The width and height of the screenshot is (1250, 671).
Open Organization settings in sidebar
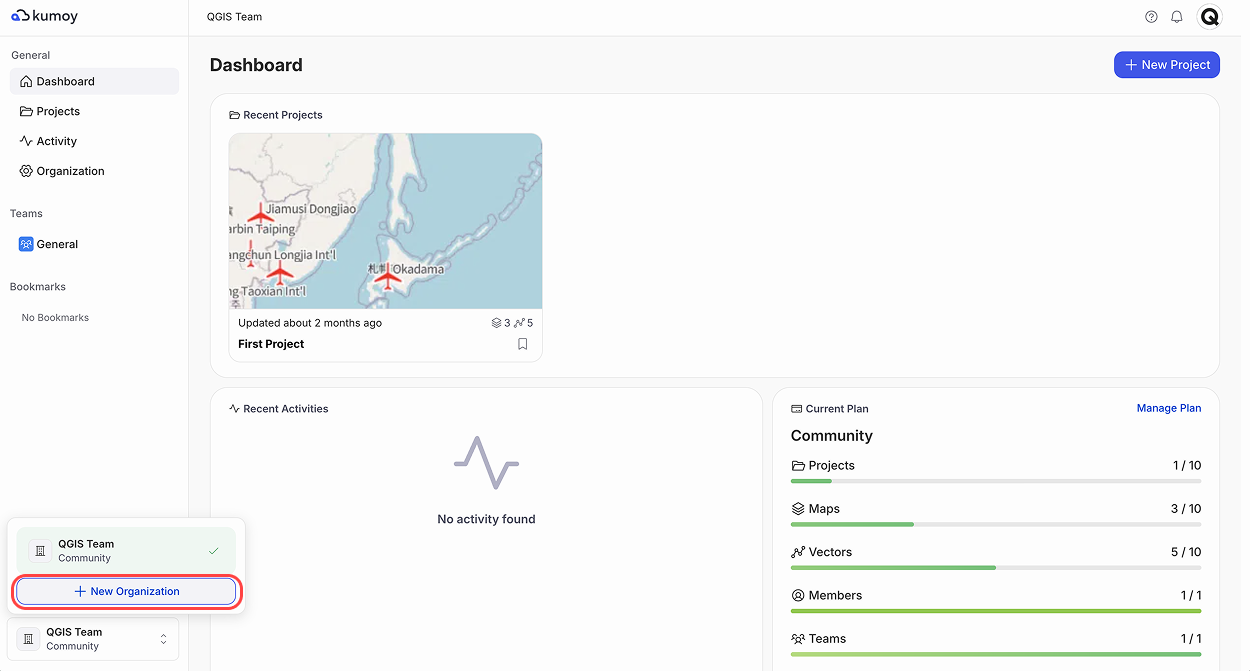(x=94, y=171)
